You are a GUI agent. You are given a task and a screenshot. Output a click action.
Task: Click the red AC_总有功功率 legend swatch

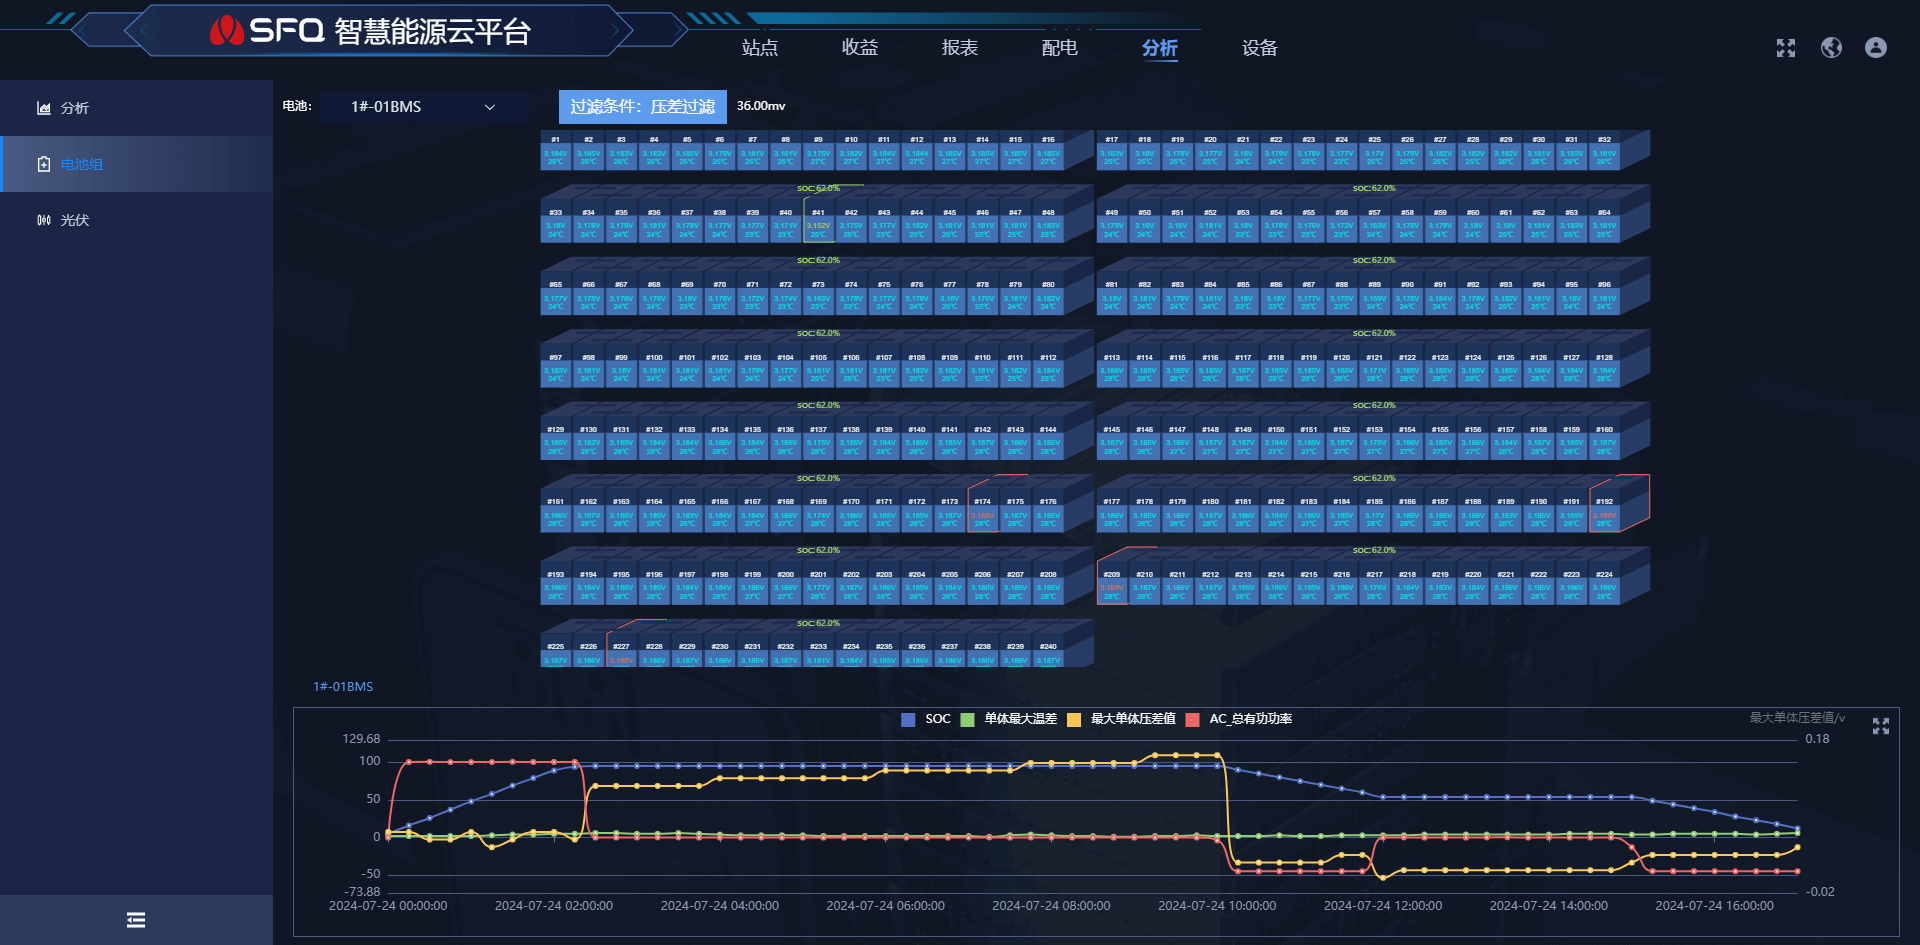tap(1192, 719)
